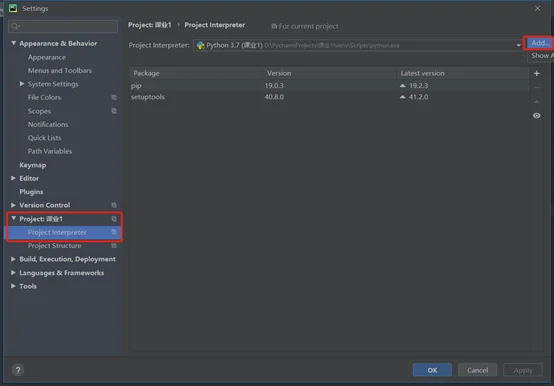This screenshot has width=554, height=386.
Task: Click the minus icon to uninstall package
Action: pos(536,87)
